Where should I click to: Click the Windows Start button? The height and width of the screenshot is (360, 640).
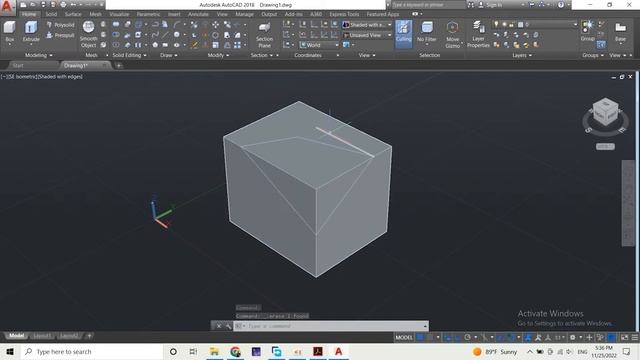click(x=10, y=352)
